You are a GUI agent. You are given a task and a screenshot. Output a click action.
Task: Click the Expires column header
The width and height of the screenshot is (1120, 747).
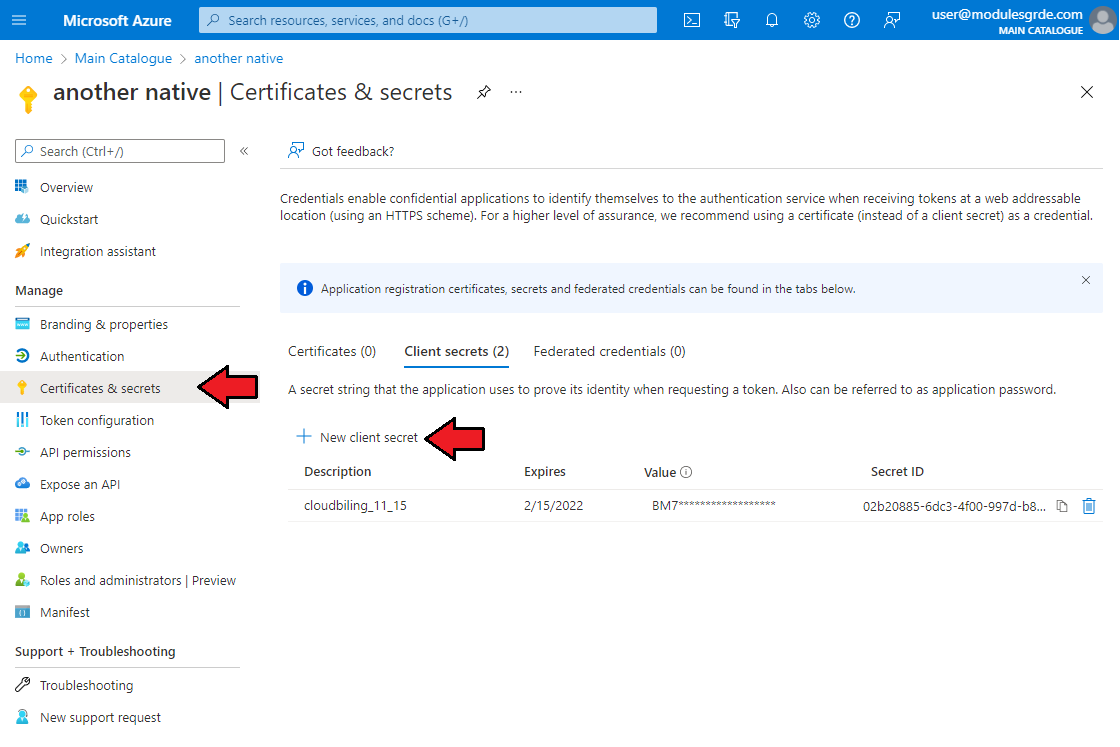point(544,471)
